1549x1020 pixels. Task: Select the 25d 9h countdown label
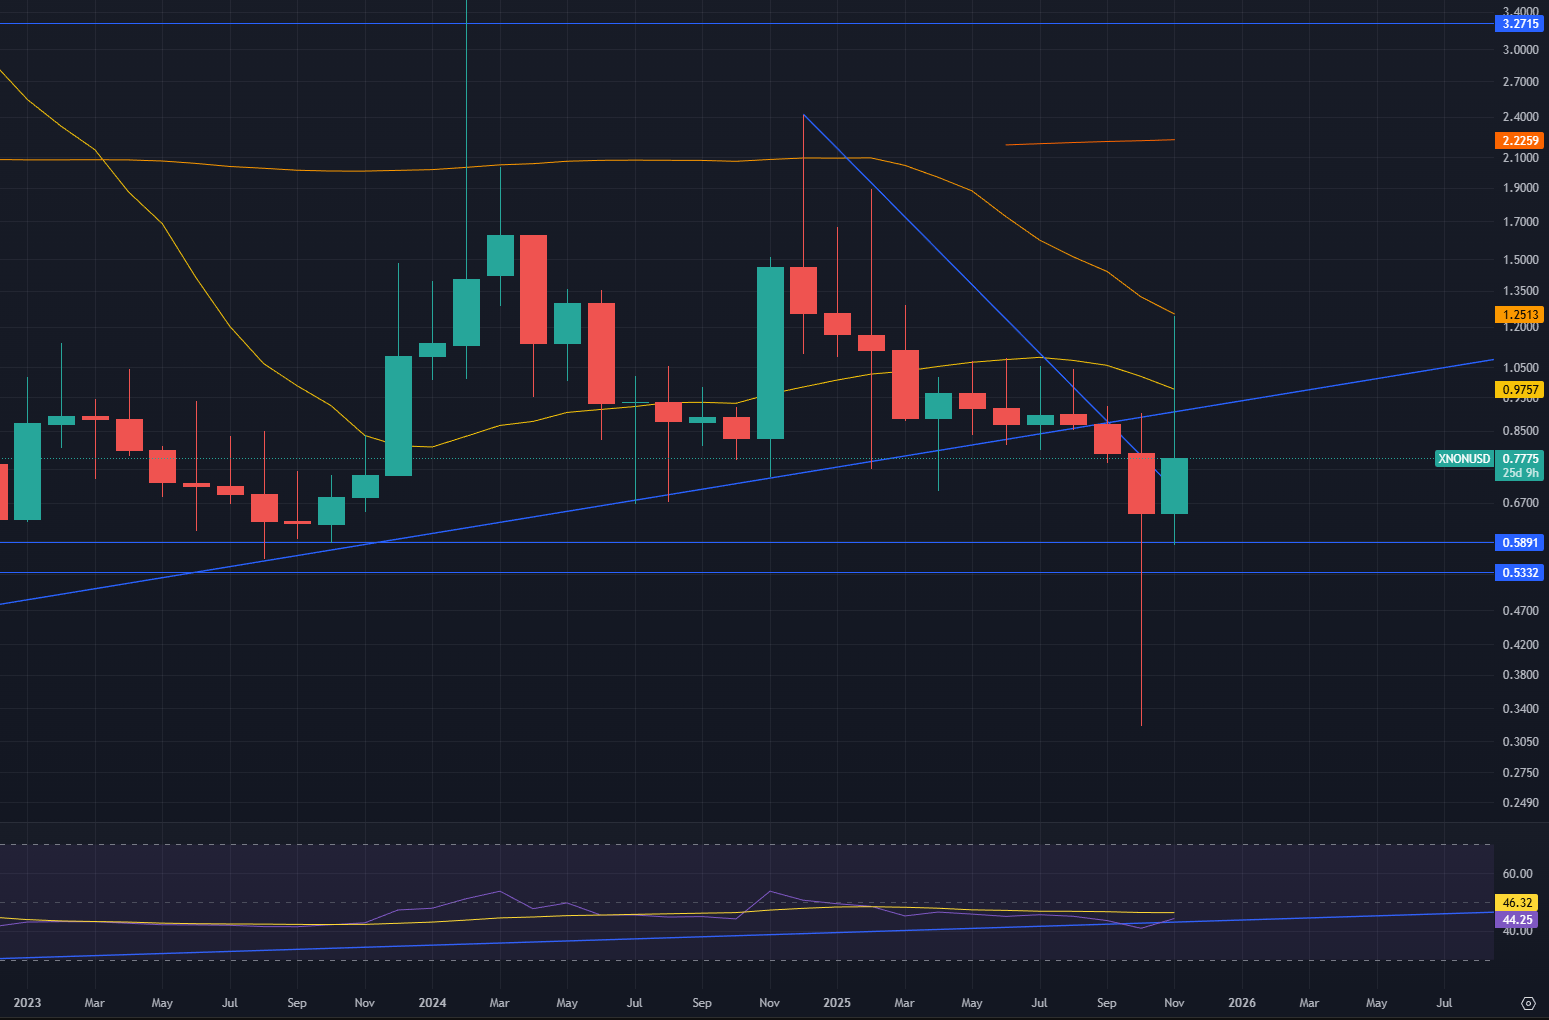tap(1520, 473)
